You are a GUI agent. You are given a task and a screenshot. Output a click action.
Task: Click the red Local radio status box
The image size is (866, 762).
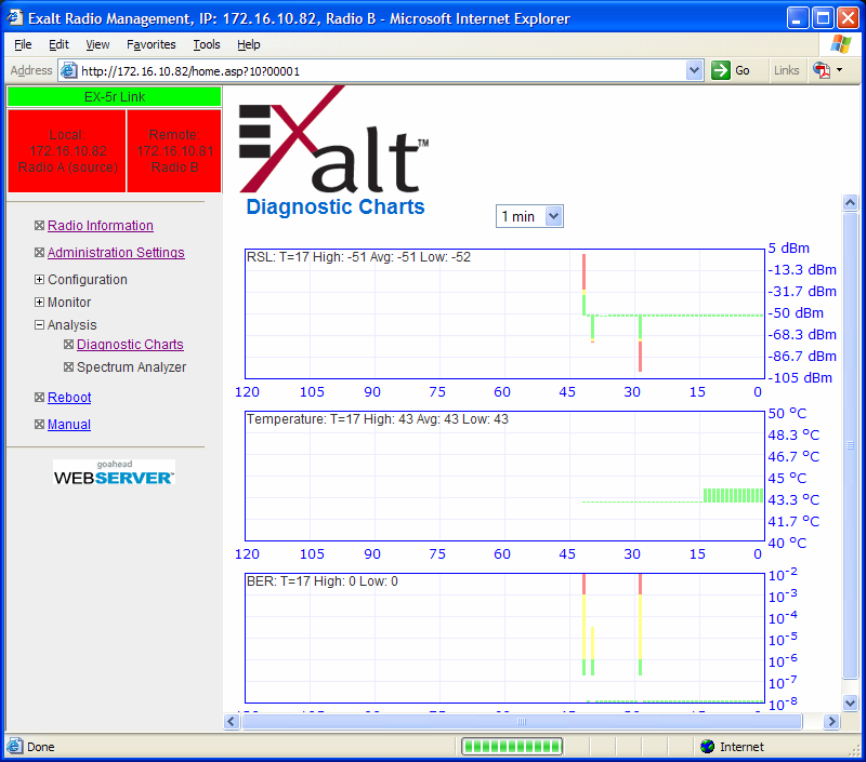click(x=67, y=151)
